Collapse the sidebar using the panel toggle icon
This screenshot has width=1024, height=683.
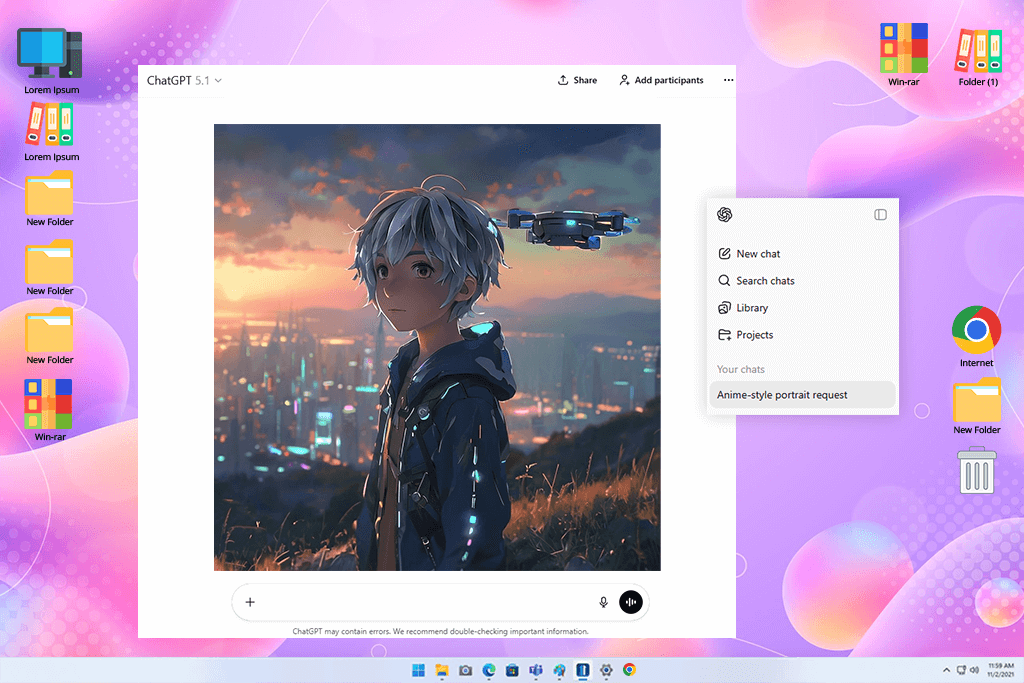coord(880,215)
